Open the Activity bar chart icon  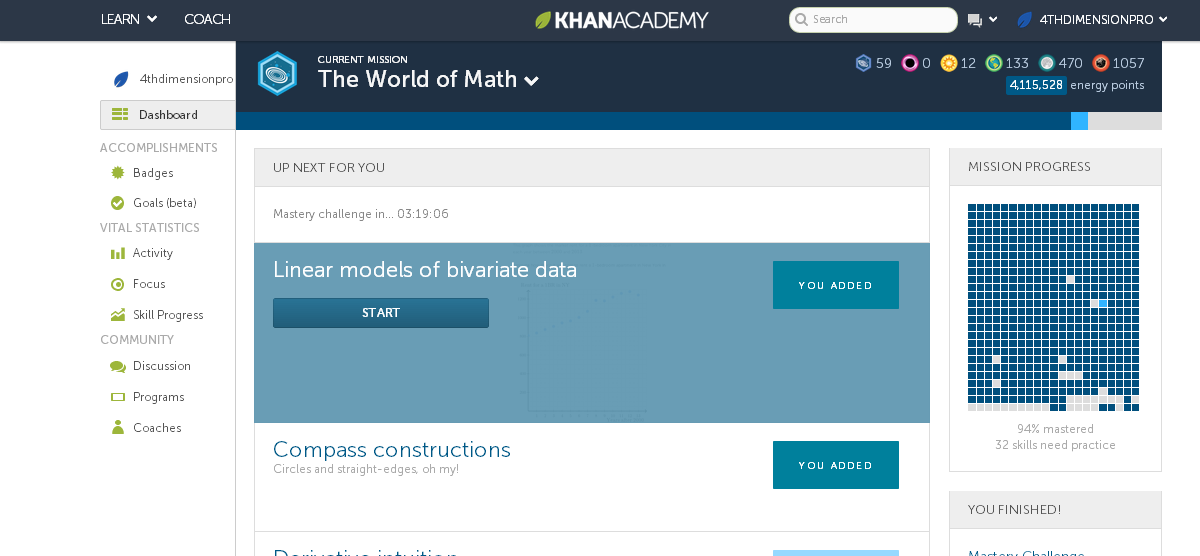[x=118, y=254]
